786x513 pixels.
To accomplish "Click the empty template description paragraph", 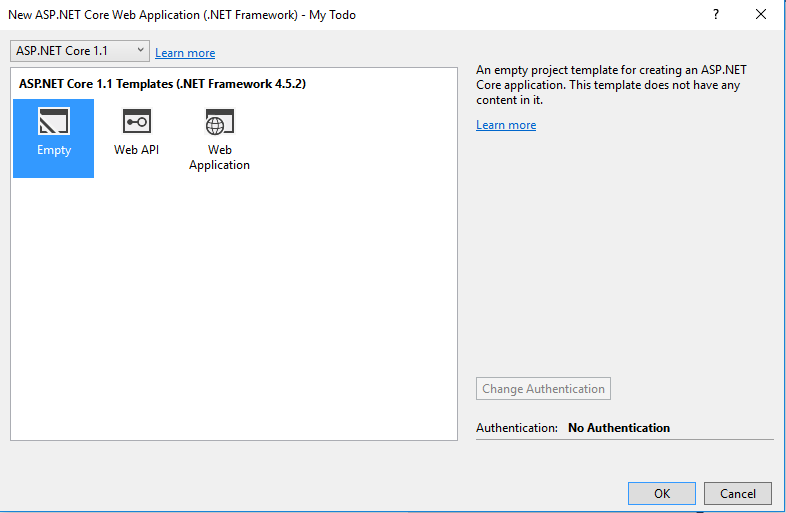I will (611, 85).
